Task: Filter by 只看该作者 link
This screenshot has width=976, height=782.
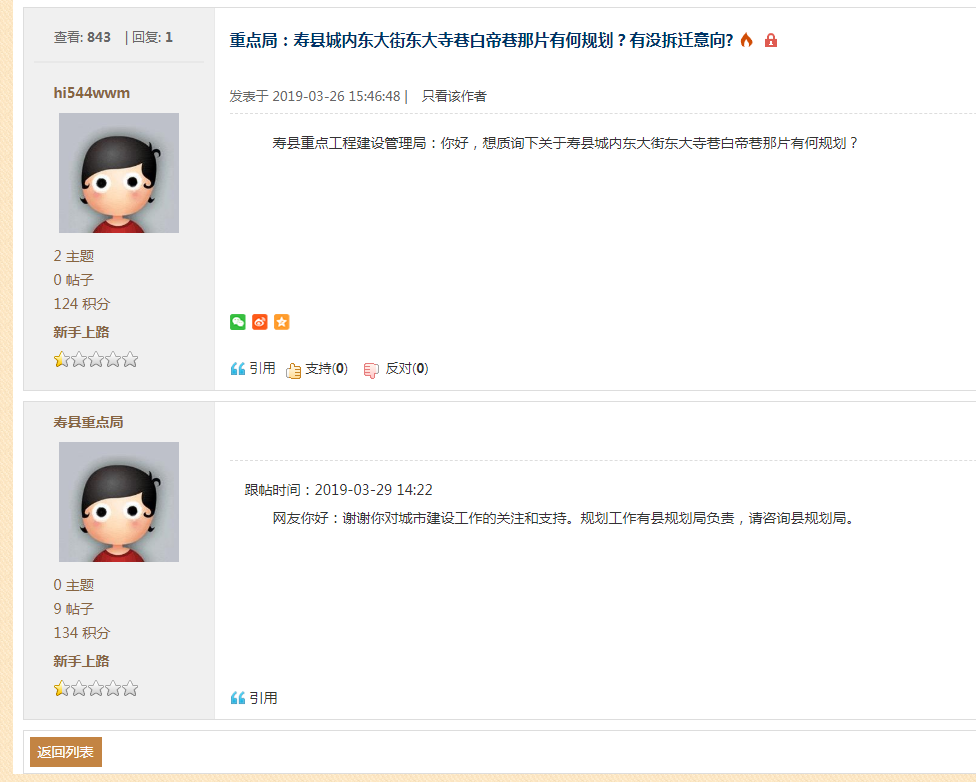Action: click(x=454, y=96)
